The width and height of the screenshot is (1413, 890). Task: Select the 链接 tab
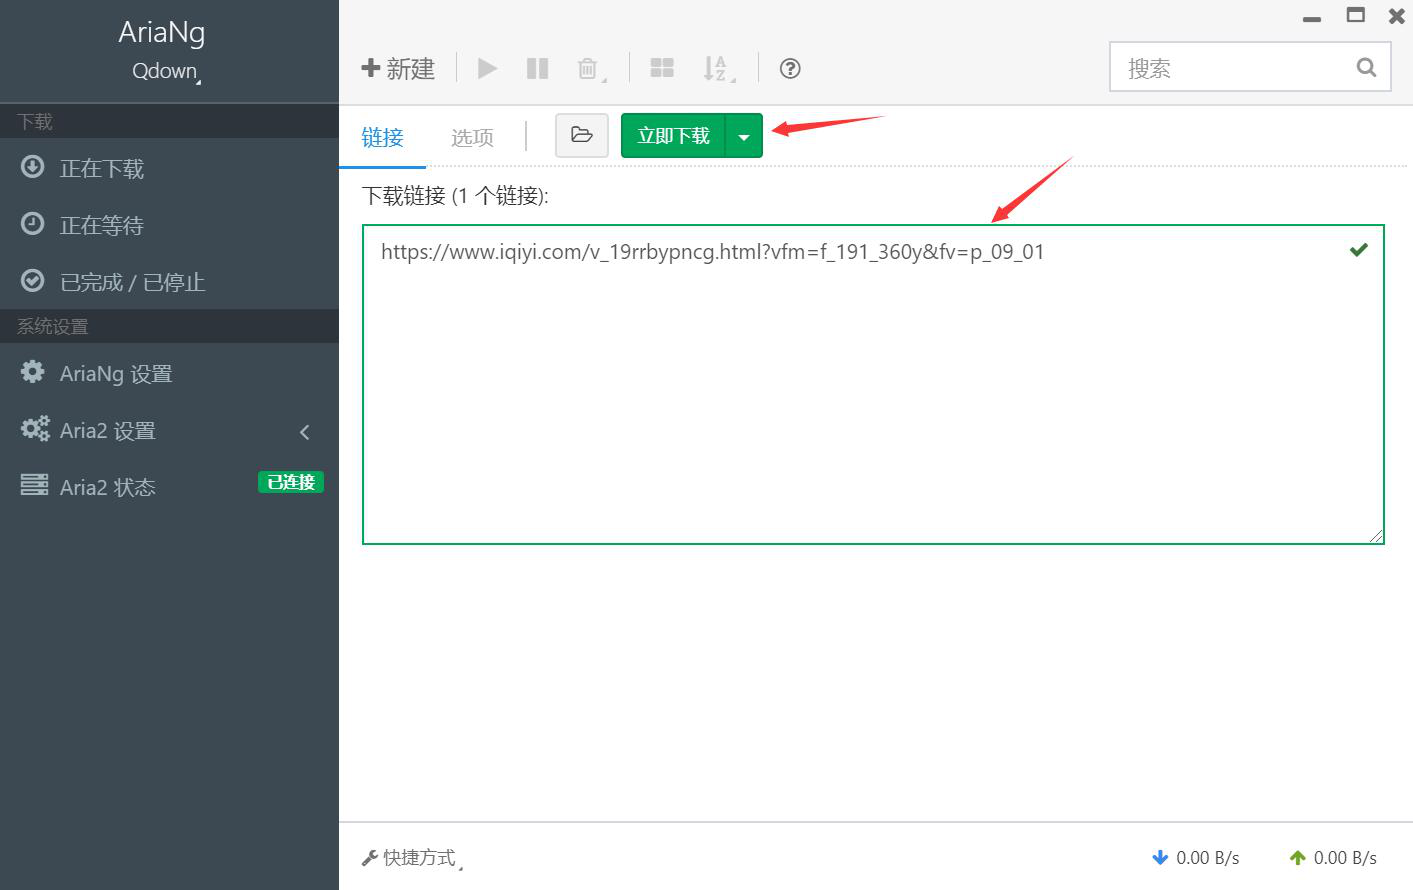tap(382, 138)
